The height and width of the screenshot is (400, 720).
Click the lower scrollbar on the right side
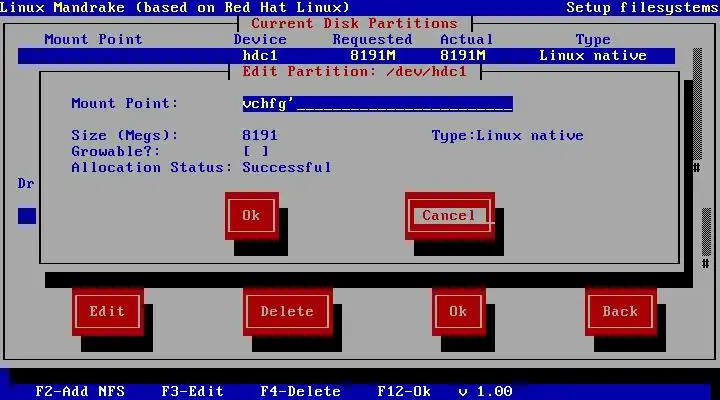(706, 232)
